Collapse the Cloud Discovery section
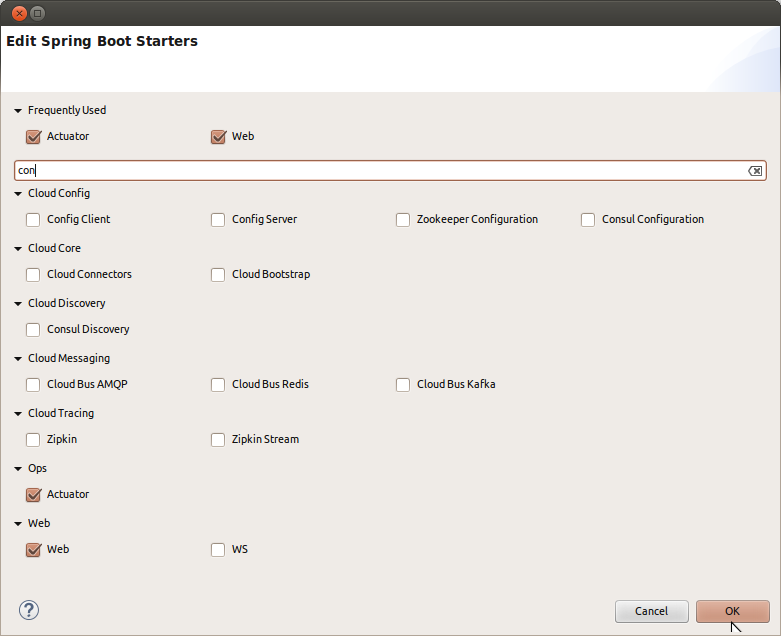The image size is (781, 636). coord(18,304)
